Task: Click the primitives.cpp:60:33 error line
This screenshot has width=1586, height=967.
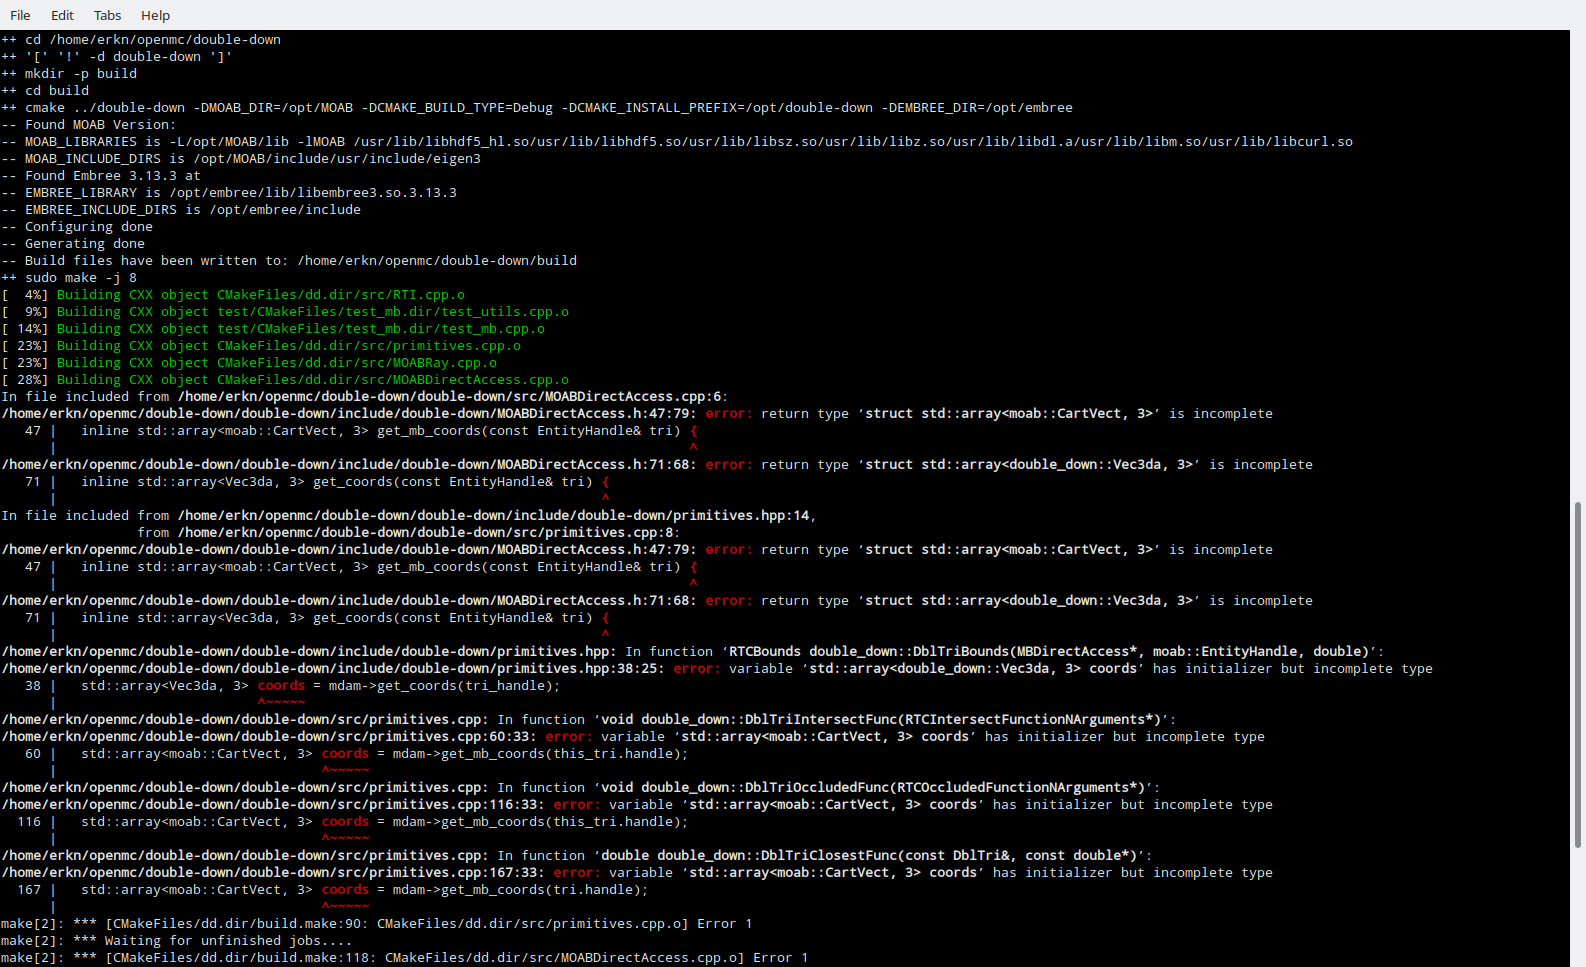Action: pos(633,737)
